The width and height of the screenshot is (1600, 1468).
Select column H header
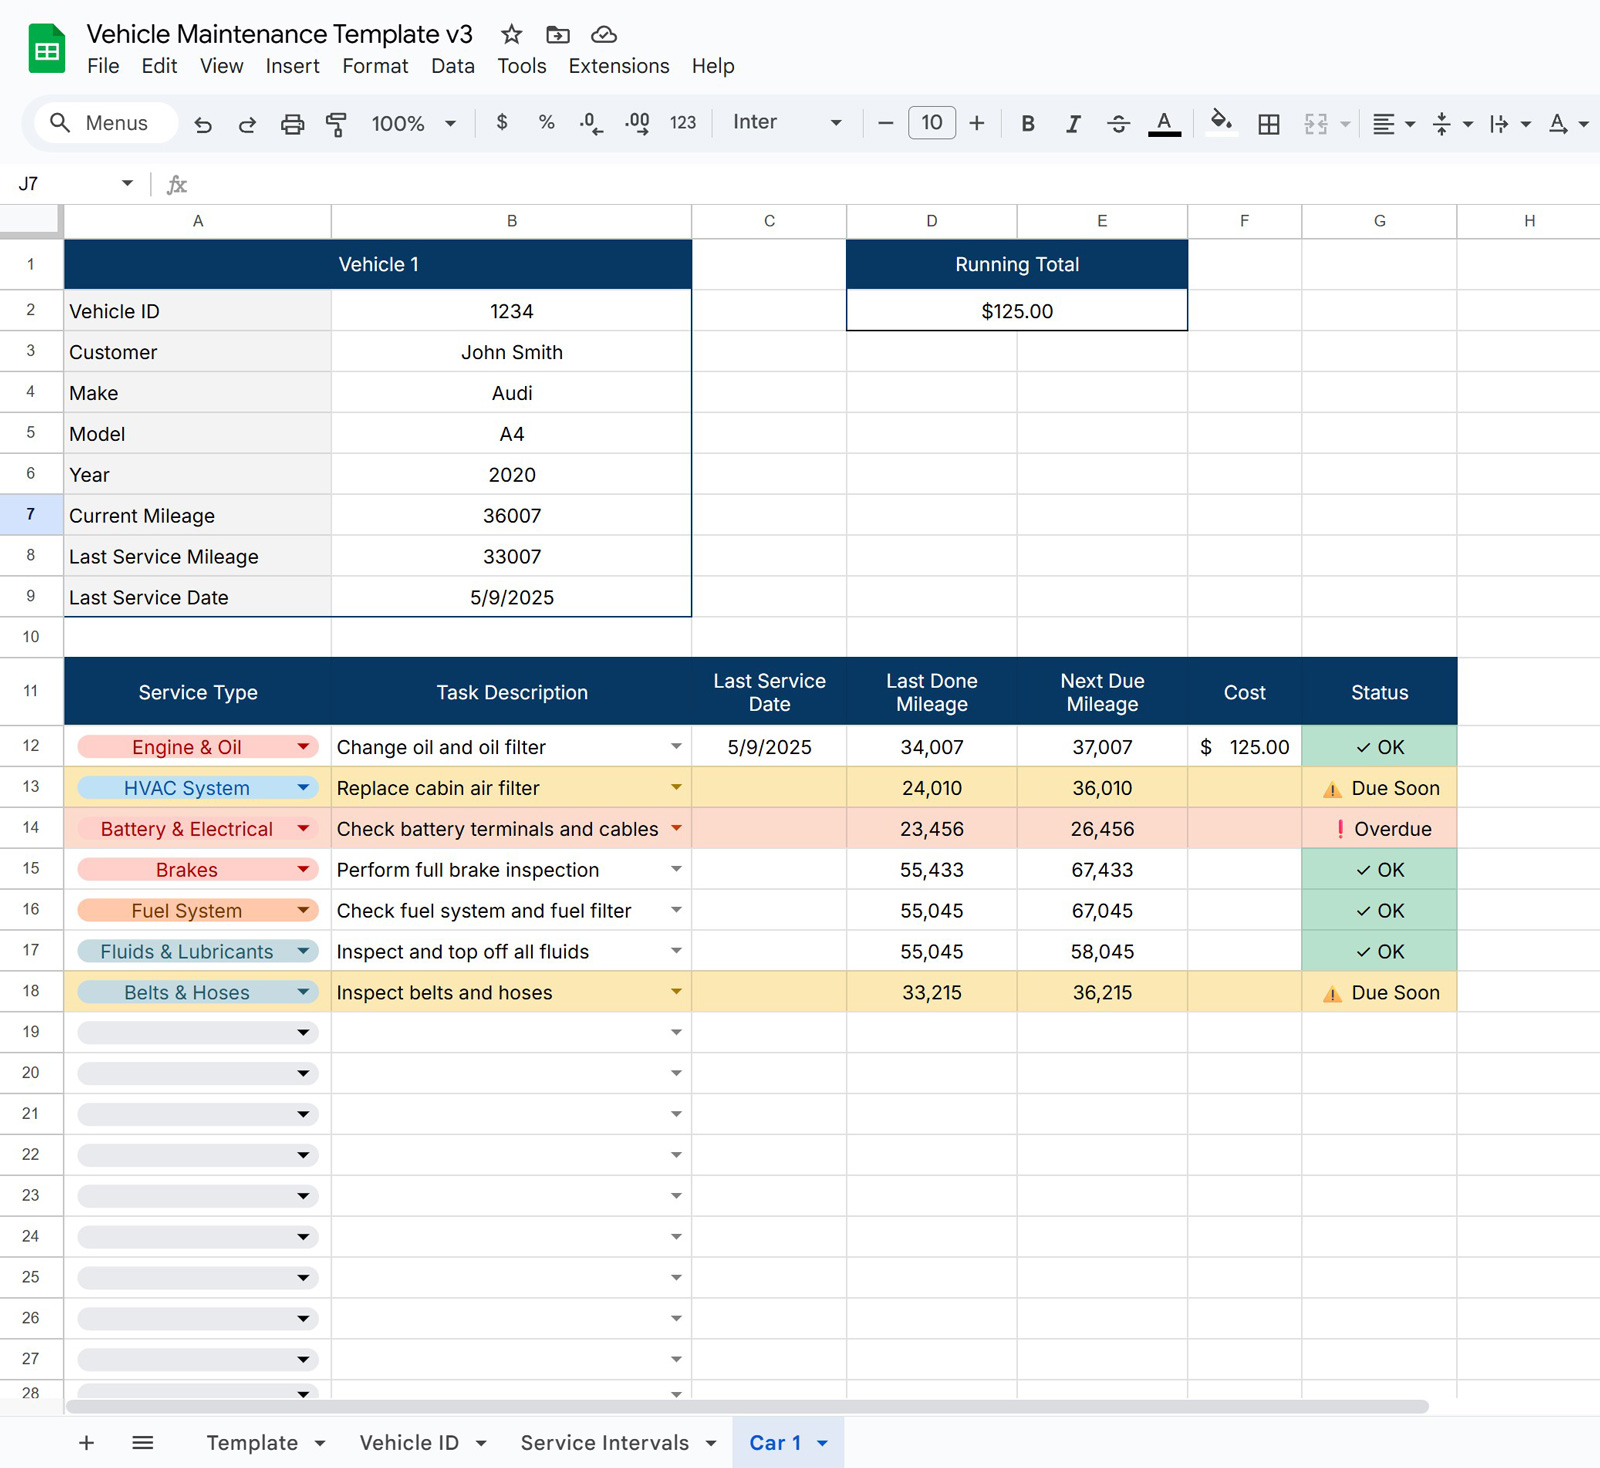point(1529,221)
